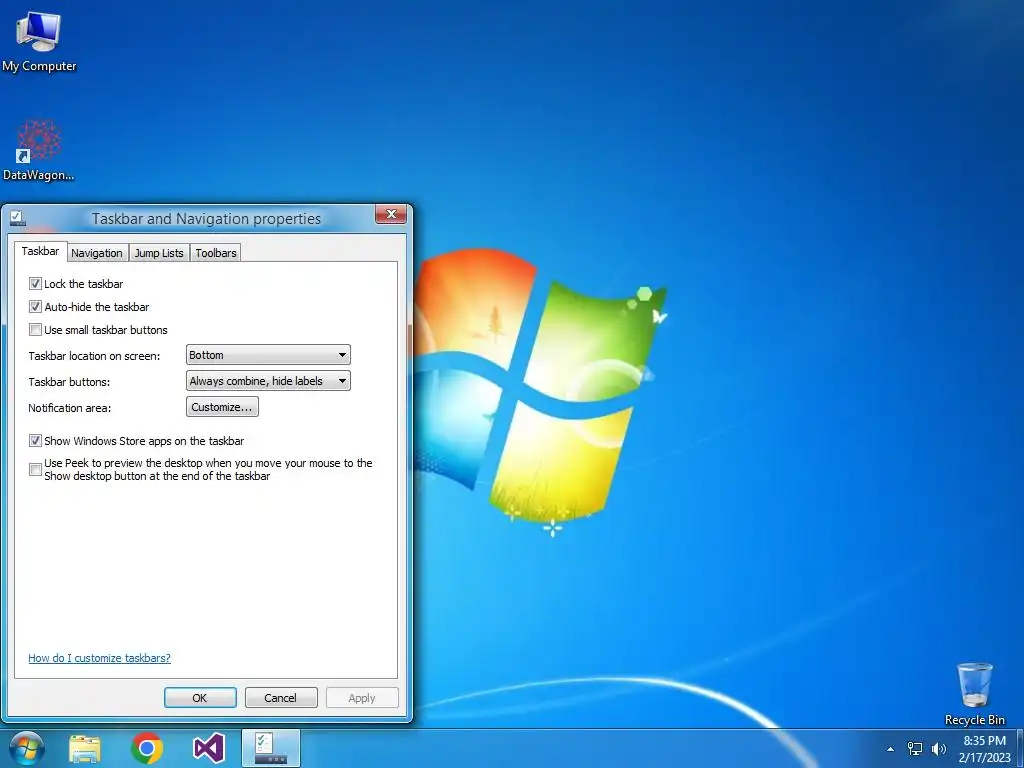This screenshot has width=1024, height=768.
Task: Click the Cancel button
Action: click(x=281, y=697)
